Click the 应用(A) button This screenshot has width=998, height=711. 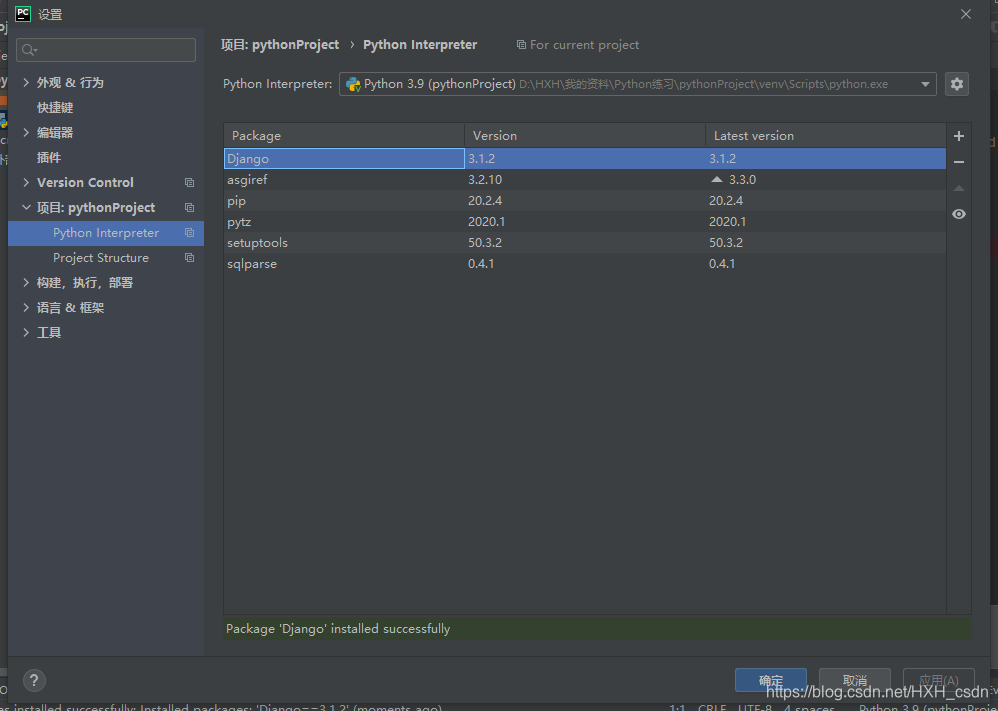(939, 680)
